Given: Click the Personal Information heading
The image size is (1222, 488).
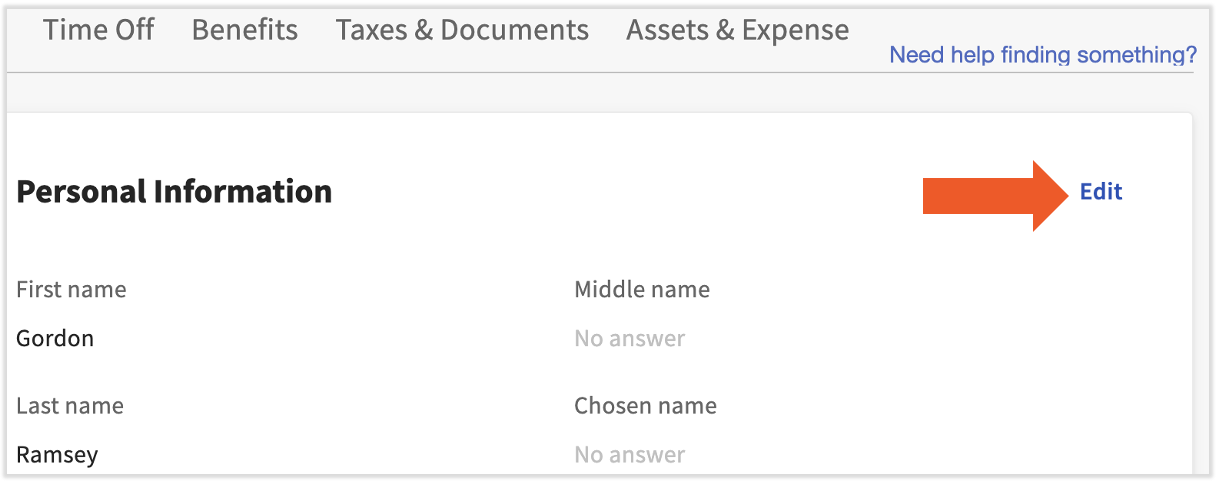Looking at the screenshot, I should [x=174, y=192].
